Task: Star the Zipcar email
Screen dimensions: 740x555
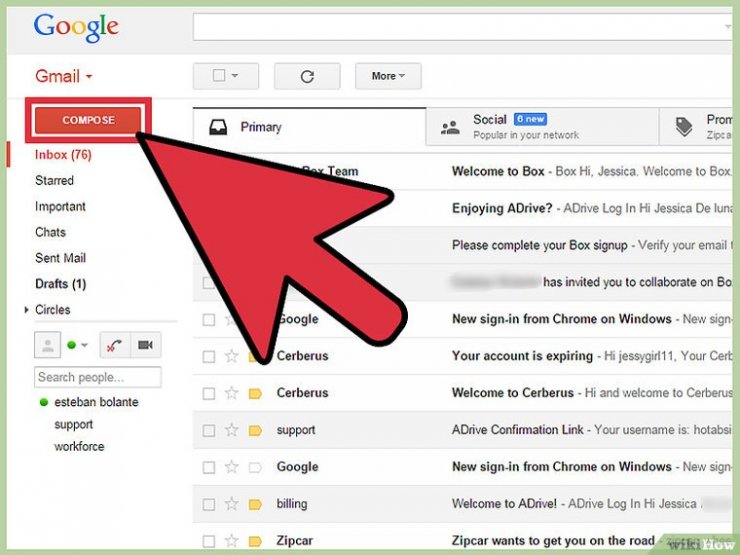Action: pyautogui.click(x=231, y=540)
